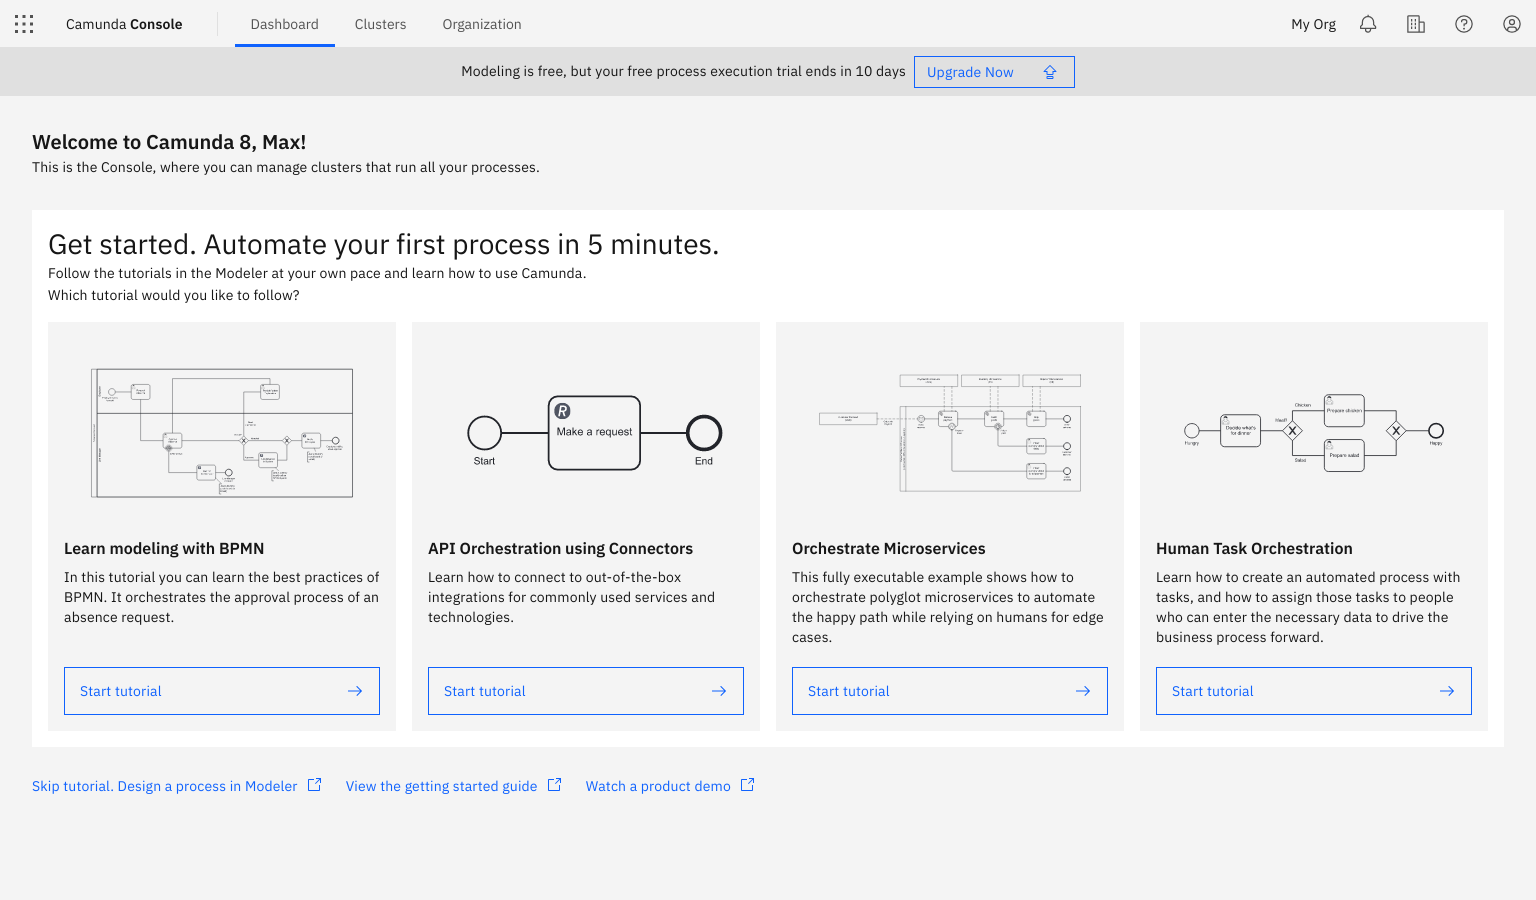1536x900 pixels.
Task: Click the organization building icon
Action: click(1416, 24)
